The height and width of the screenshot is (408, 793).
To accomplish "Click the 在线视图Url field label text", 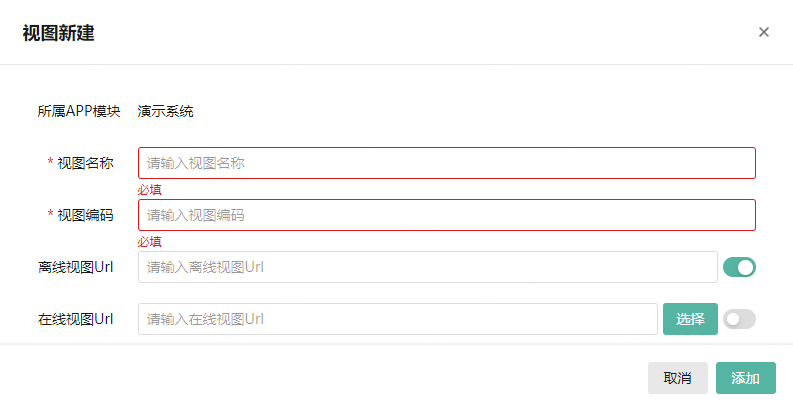I will (76, 319).
